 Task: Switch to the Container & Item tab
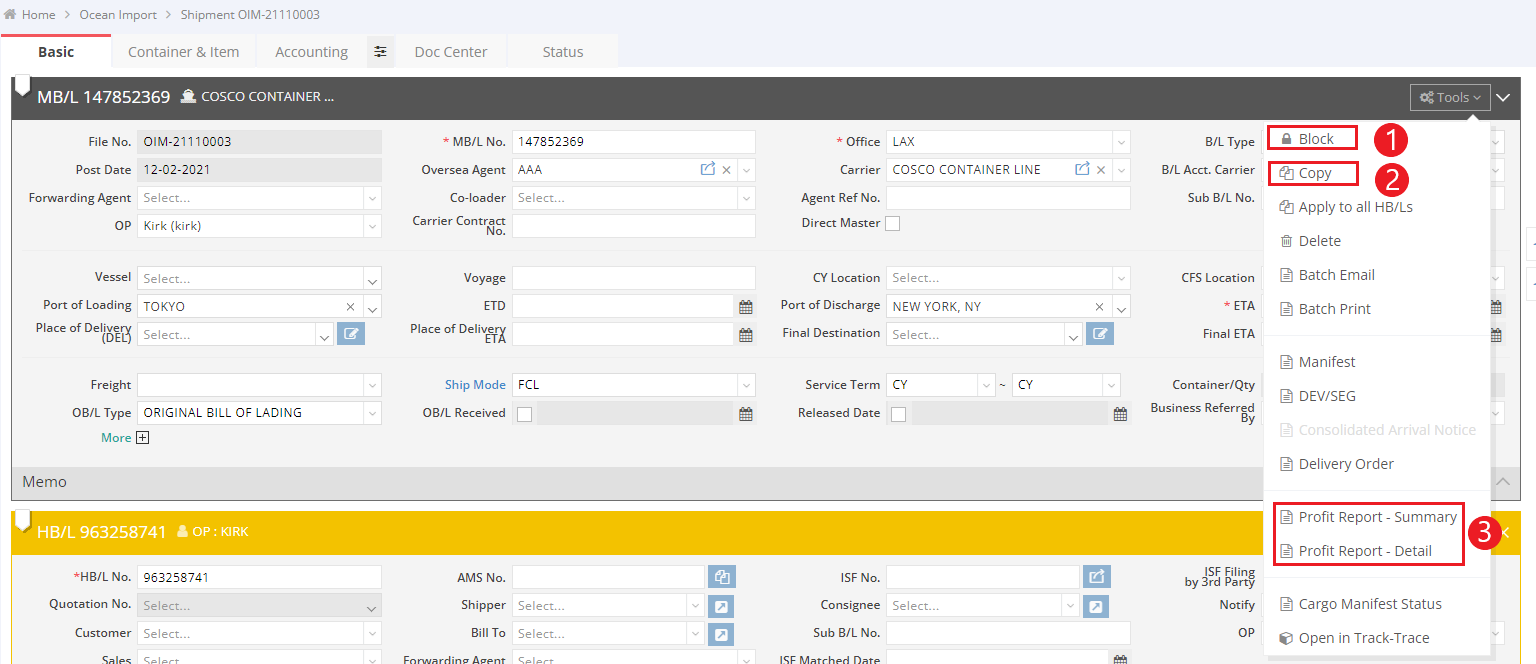[x=183, y=52]
